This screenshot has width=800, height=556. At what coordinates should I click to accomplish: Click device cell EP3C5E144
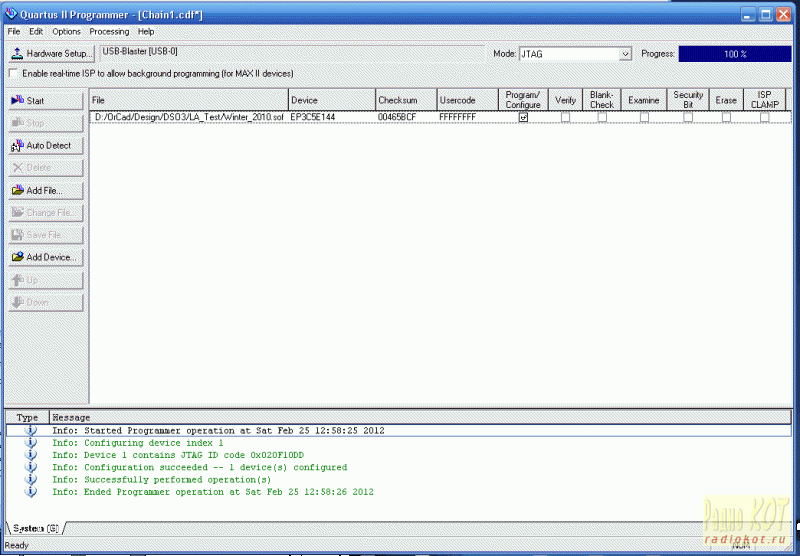[313, 117]
